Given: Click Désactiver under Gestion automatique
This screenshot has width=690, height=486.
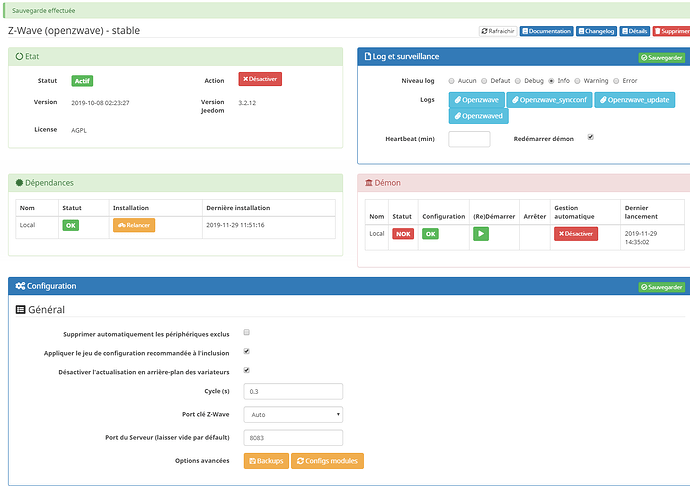Looking at the screenshot, I should (x=576, y=234).
